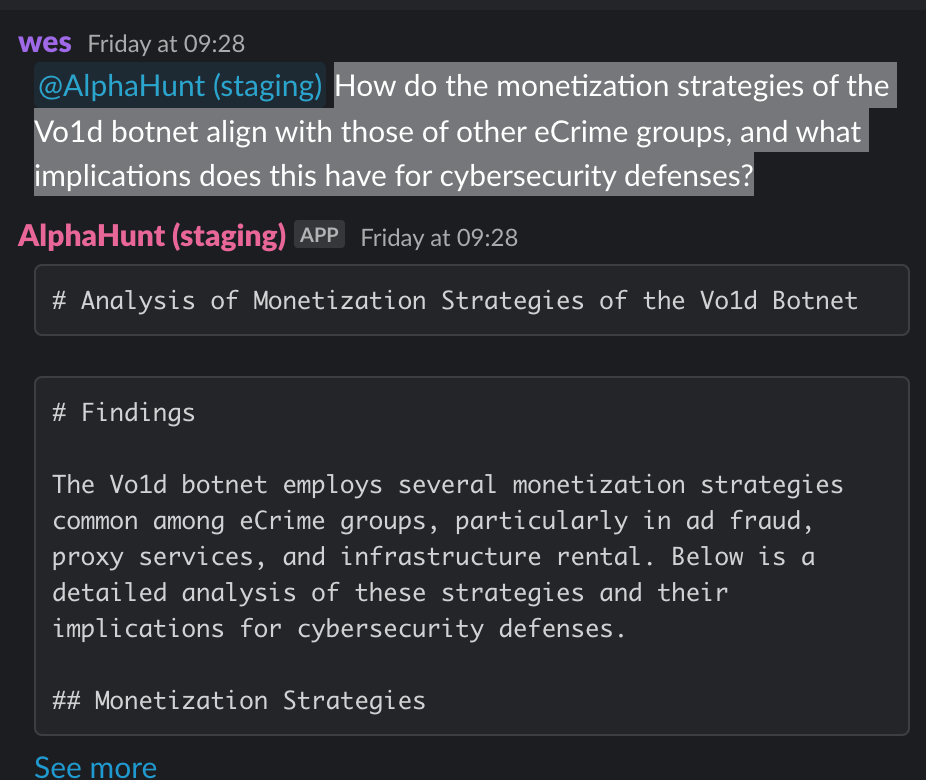Click wes's message timestamp Friday at 09:28
The width and height of the screenshot is (926, 780).
[x=166, y=44]
